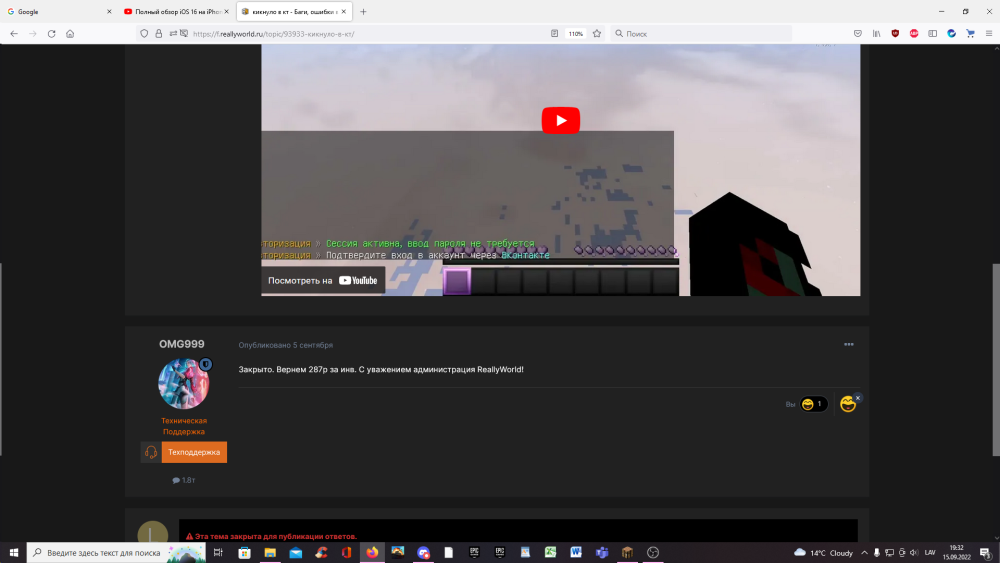The image size is (1000, 563).
Task: View the laughing reaction count
Action: pyautogui.click(x=814, y=404)
